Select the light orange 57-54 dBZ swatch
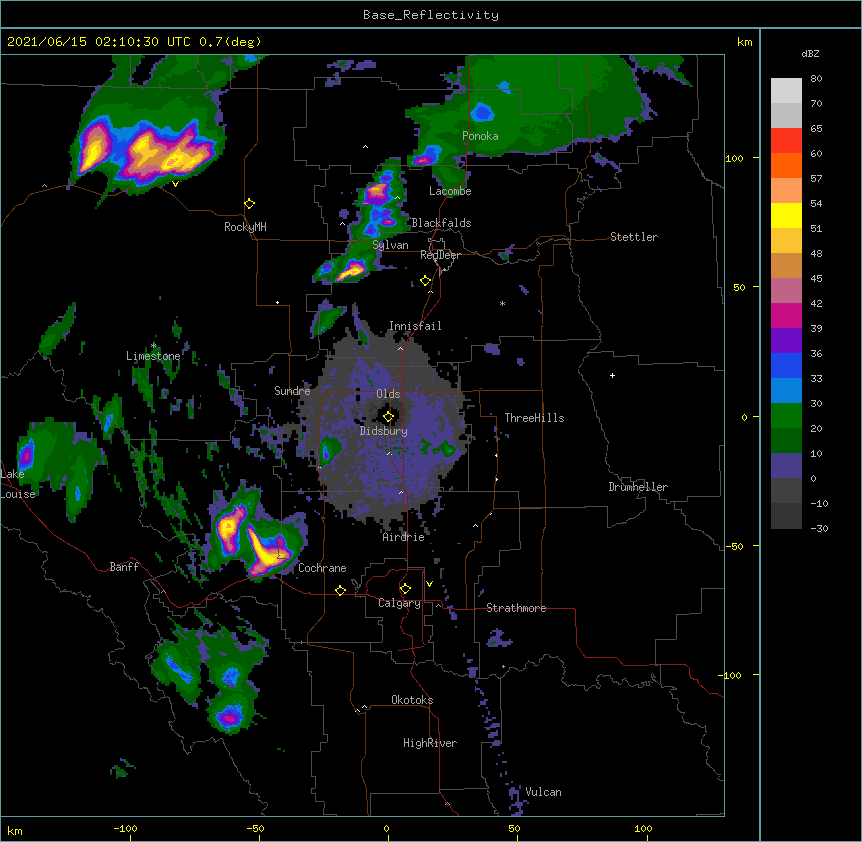The image size is (862, 842). coord(786,191)
